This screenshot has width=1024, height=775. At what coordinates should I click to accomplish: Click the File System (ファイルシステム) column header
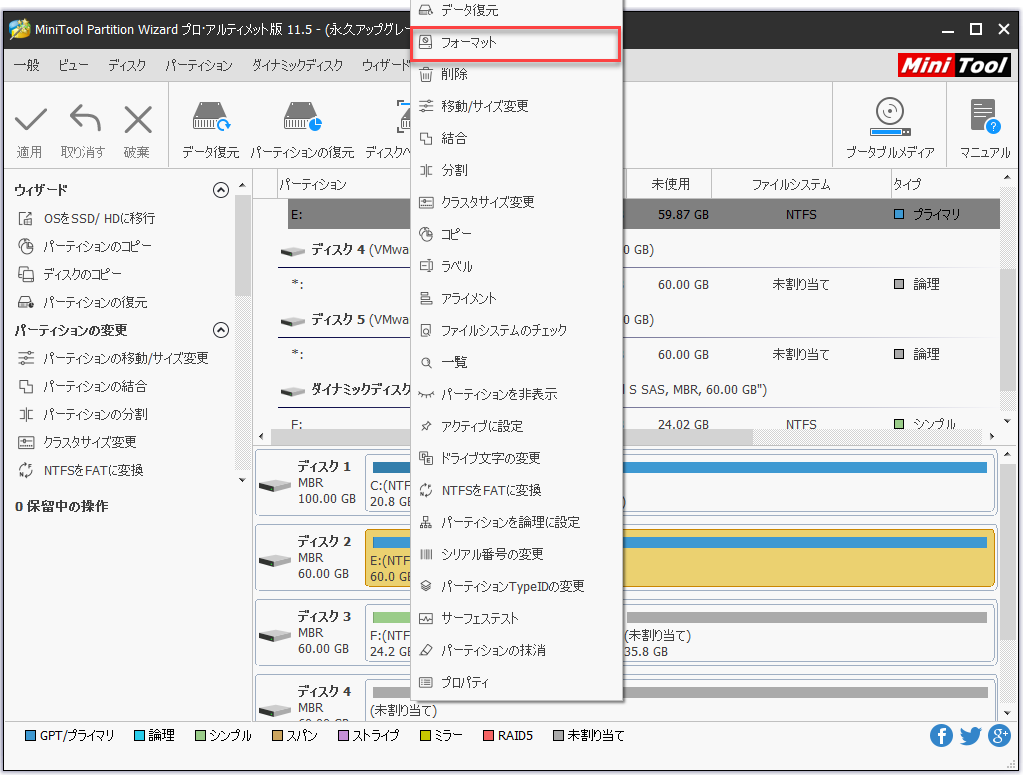(x=801, y=184)
